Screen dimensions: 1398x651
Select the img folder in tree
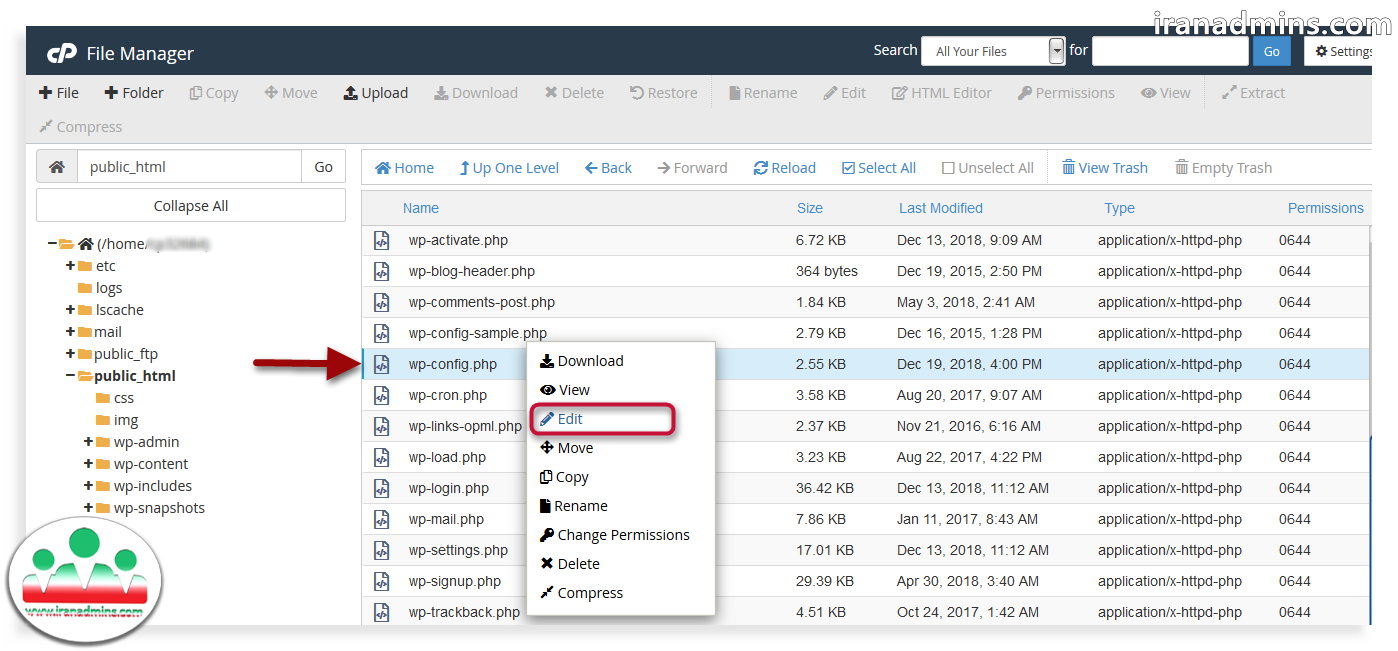[126, 420]
